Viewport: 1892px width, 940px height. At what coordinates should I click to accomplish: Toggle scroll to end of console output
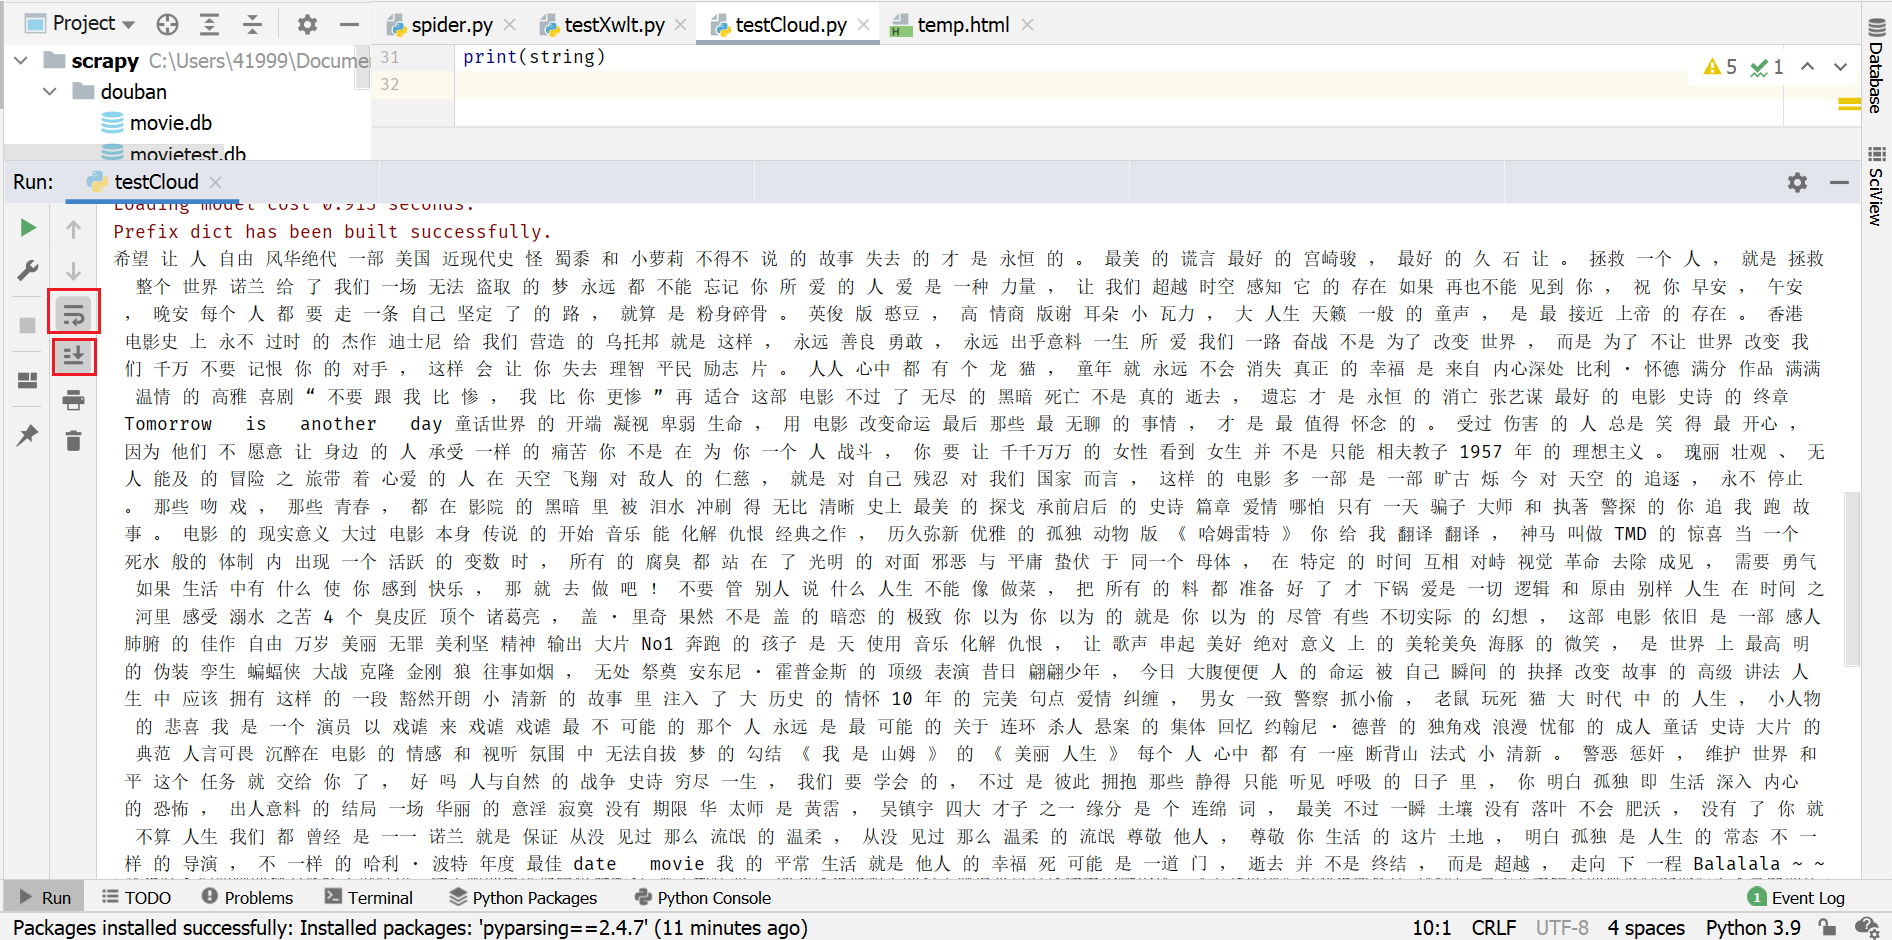point(73,356)
